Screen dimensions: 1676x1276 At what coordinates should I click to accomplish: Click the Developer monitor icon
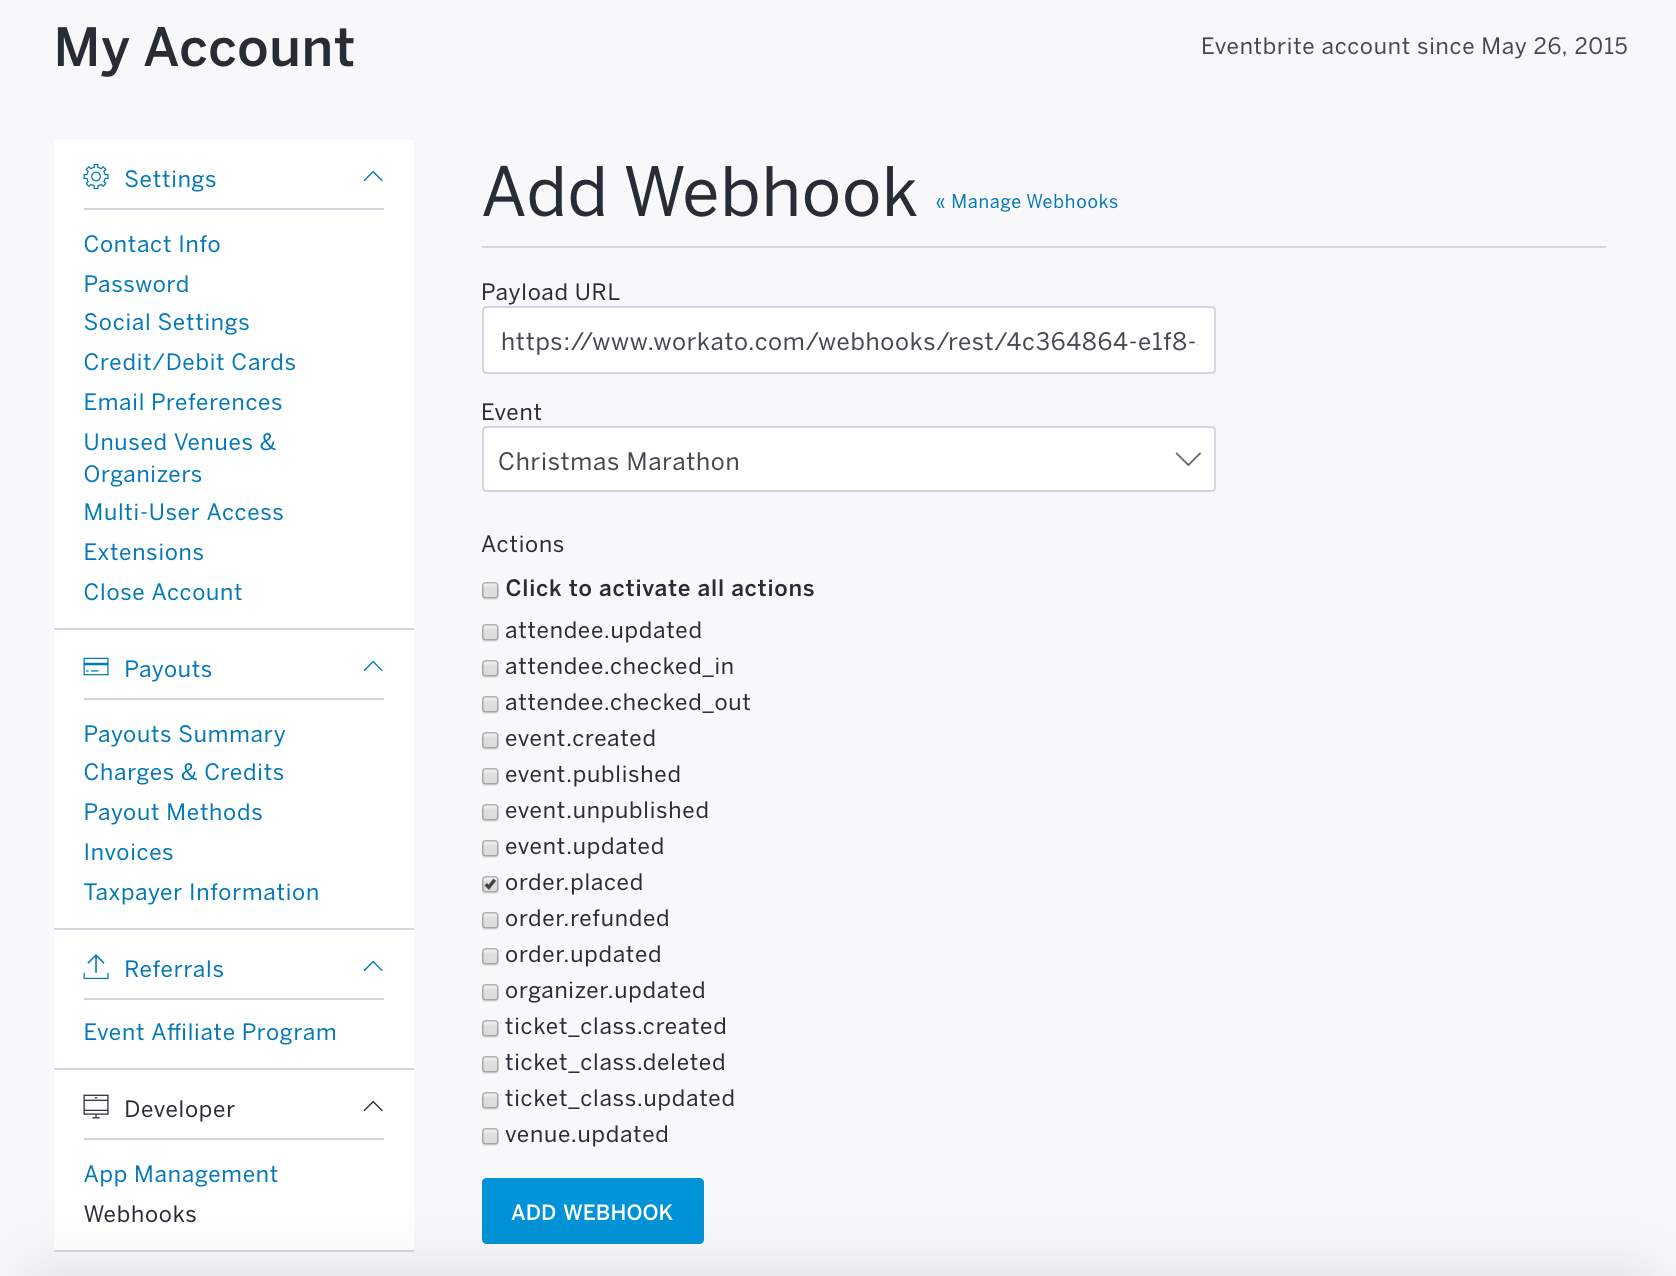point(95,1107)
